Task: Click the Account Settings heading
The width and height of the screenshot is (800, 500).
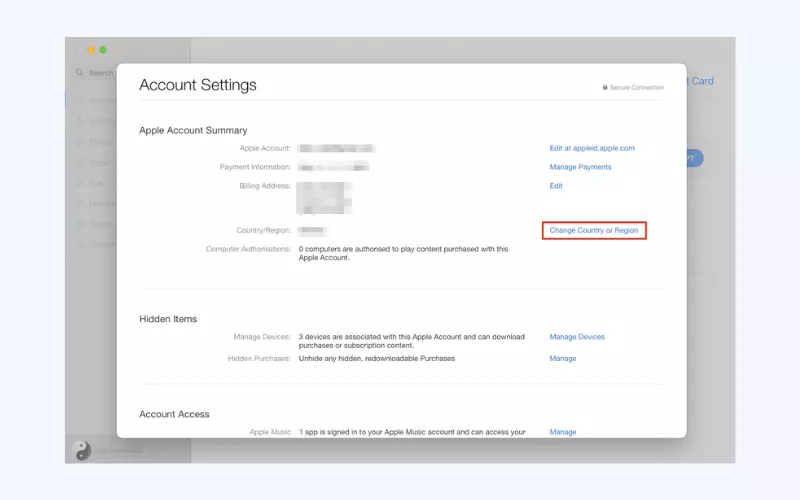Action: coord(198,85)
